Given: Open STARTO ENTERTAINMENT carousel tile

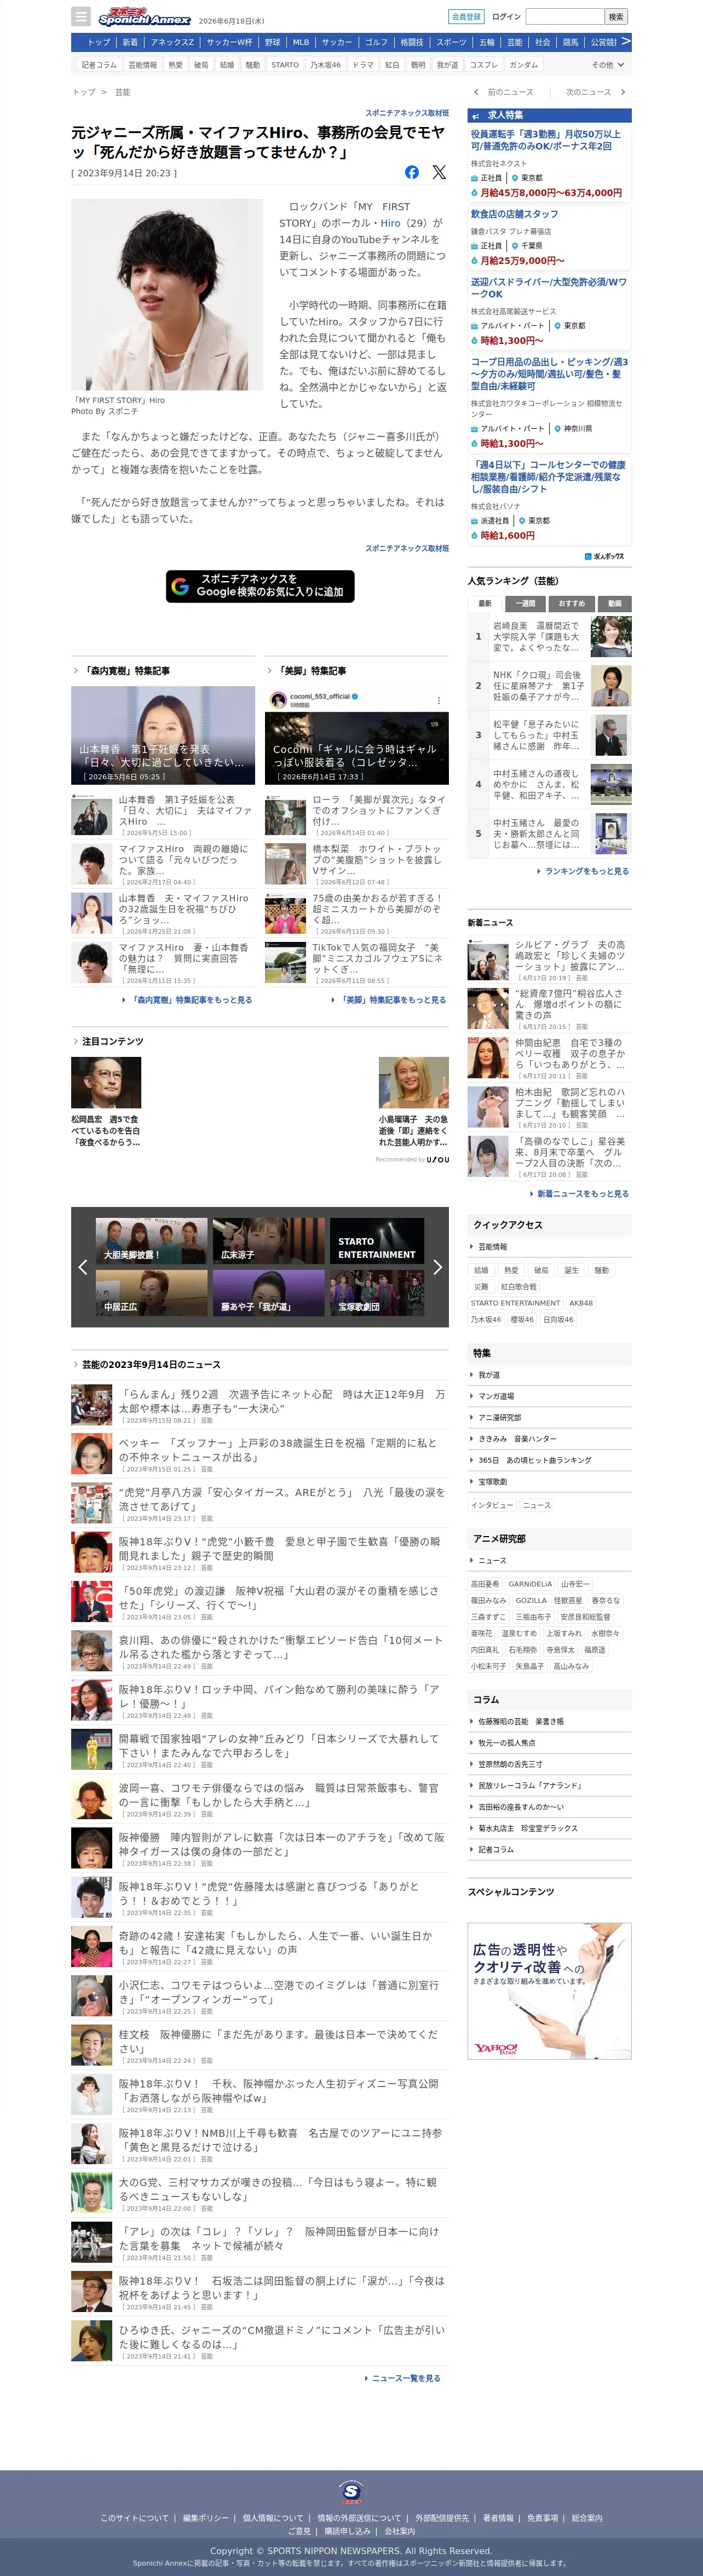Looking at the screenshot, I should click(x=377, y=1241).
